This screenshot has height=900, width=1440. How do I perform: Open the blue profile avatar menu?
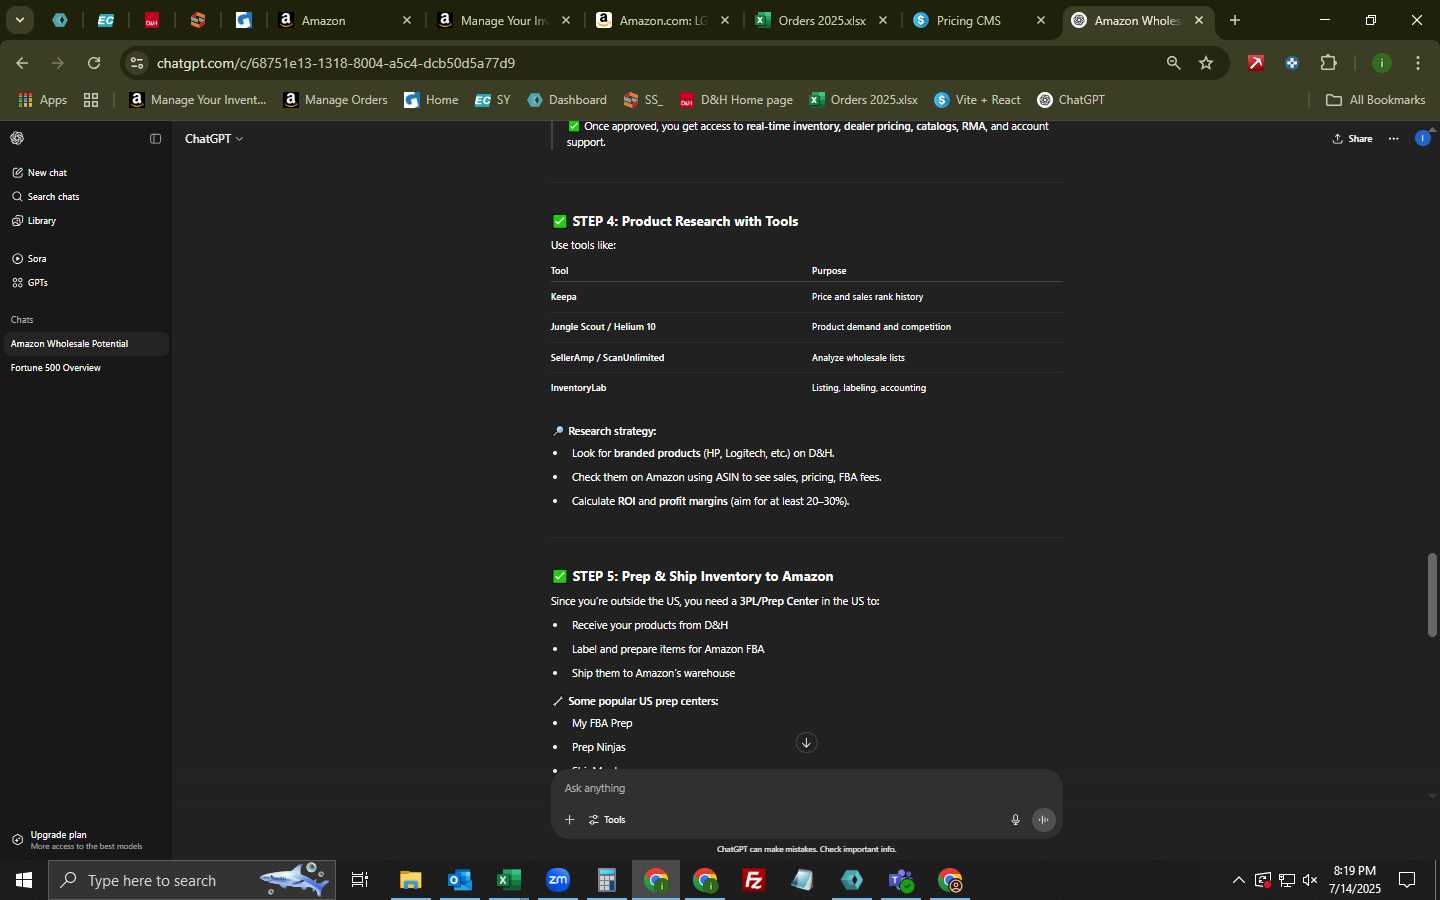1423,138
